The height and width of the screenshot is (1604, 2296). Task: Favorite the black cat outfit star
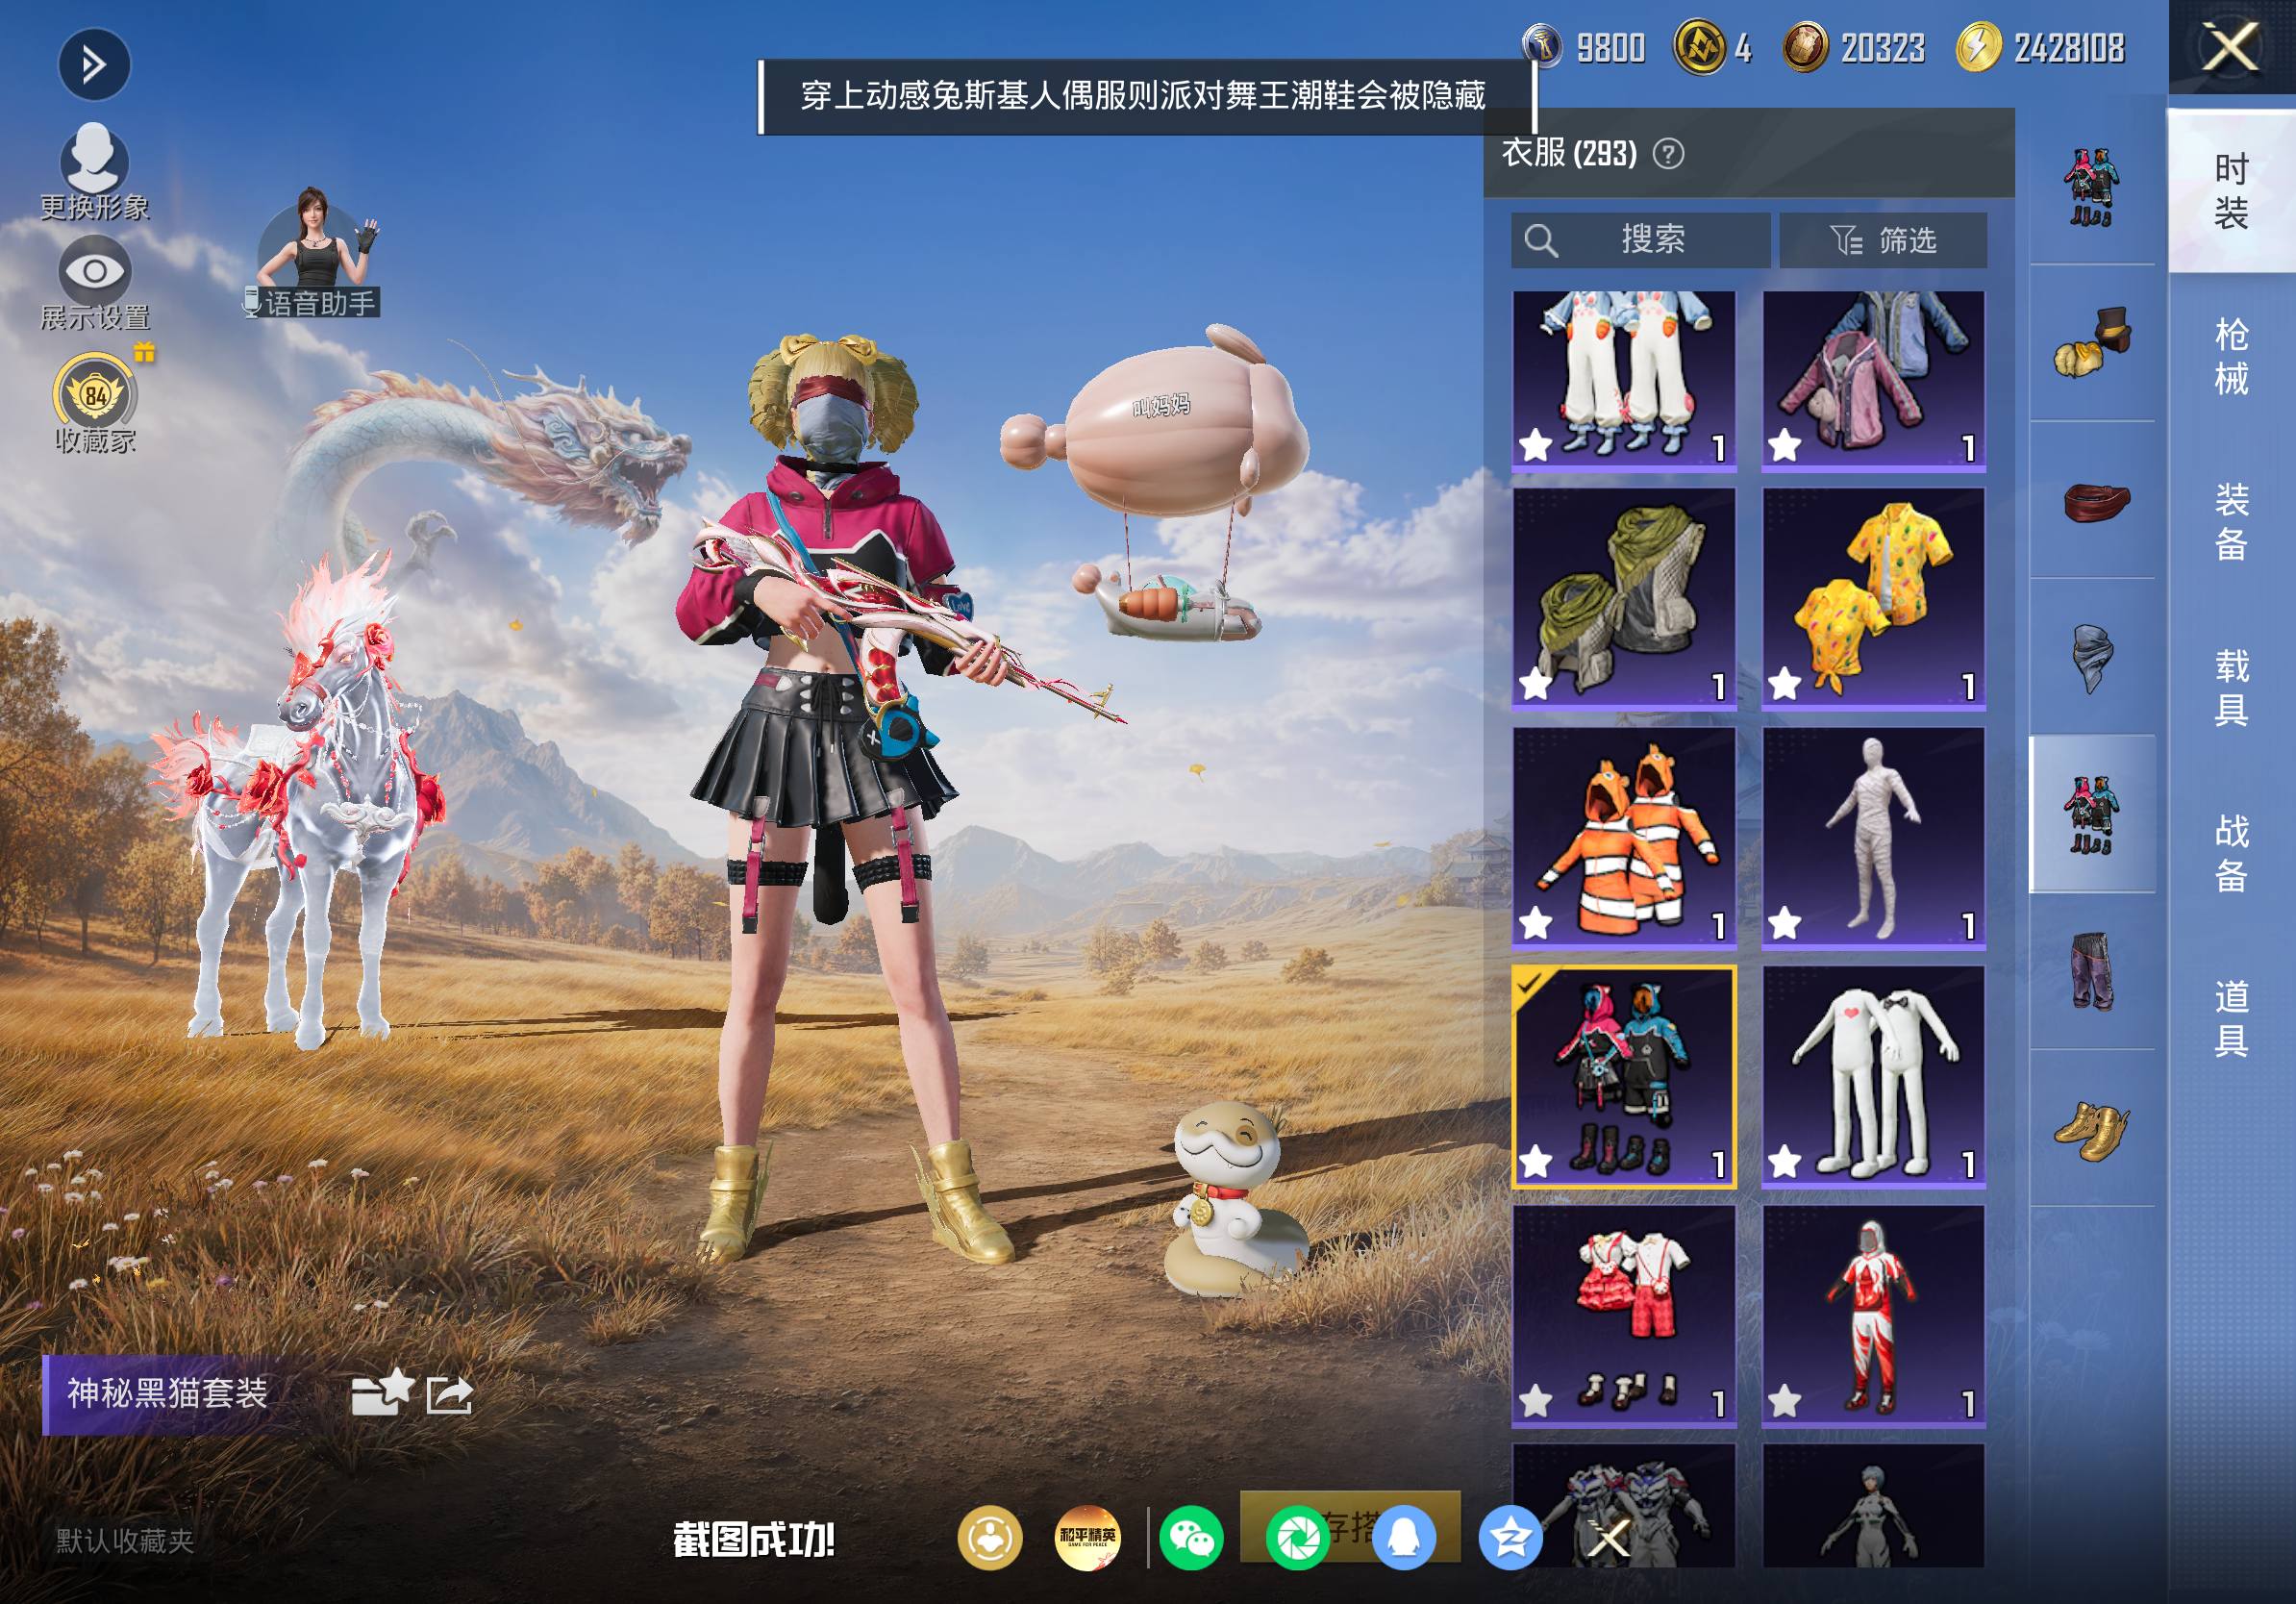pyautogui.click(x=1536, y=1162)
